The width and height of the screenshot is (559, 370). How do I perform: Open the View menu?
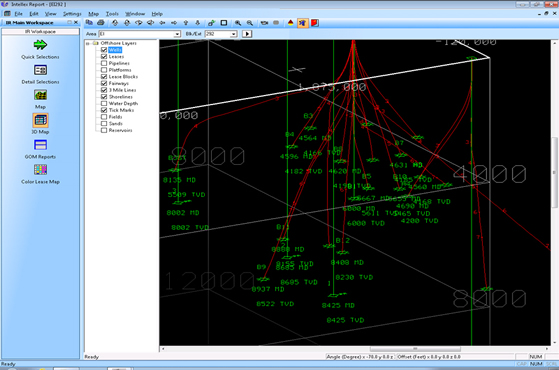point(51,14)
